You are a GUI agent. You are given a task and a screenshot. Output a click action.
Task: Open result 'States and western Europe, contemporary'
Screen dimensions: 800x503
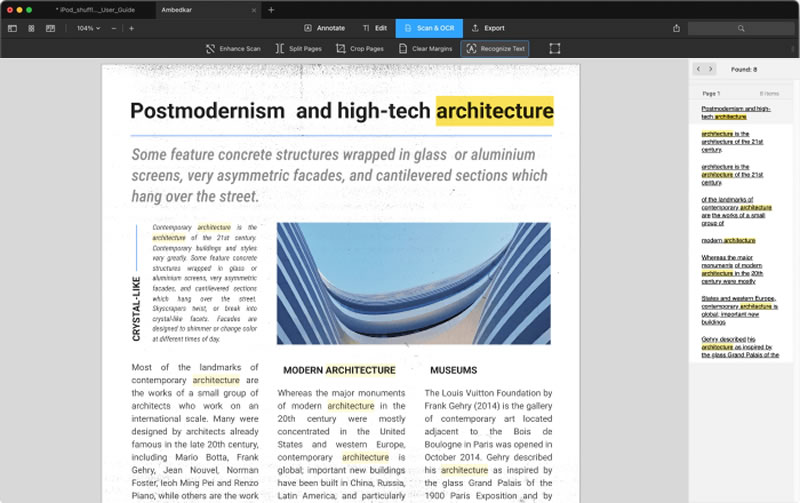click(x=739, y=310)
